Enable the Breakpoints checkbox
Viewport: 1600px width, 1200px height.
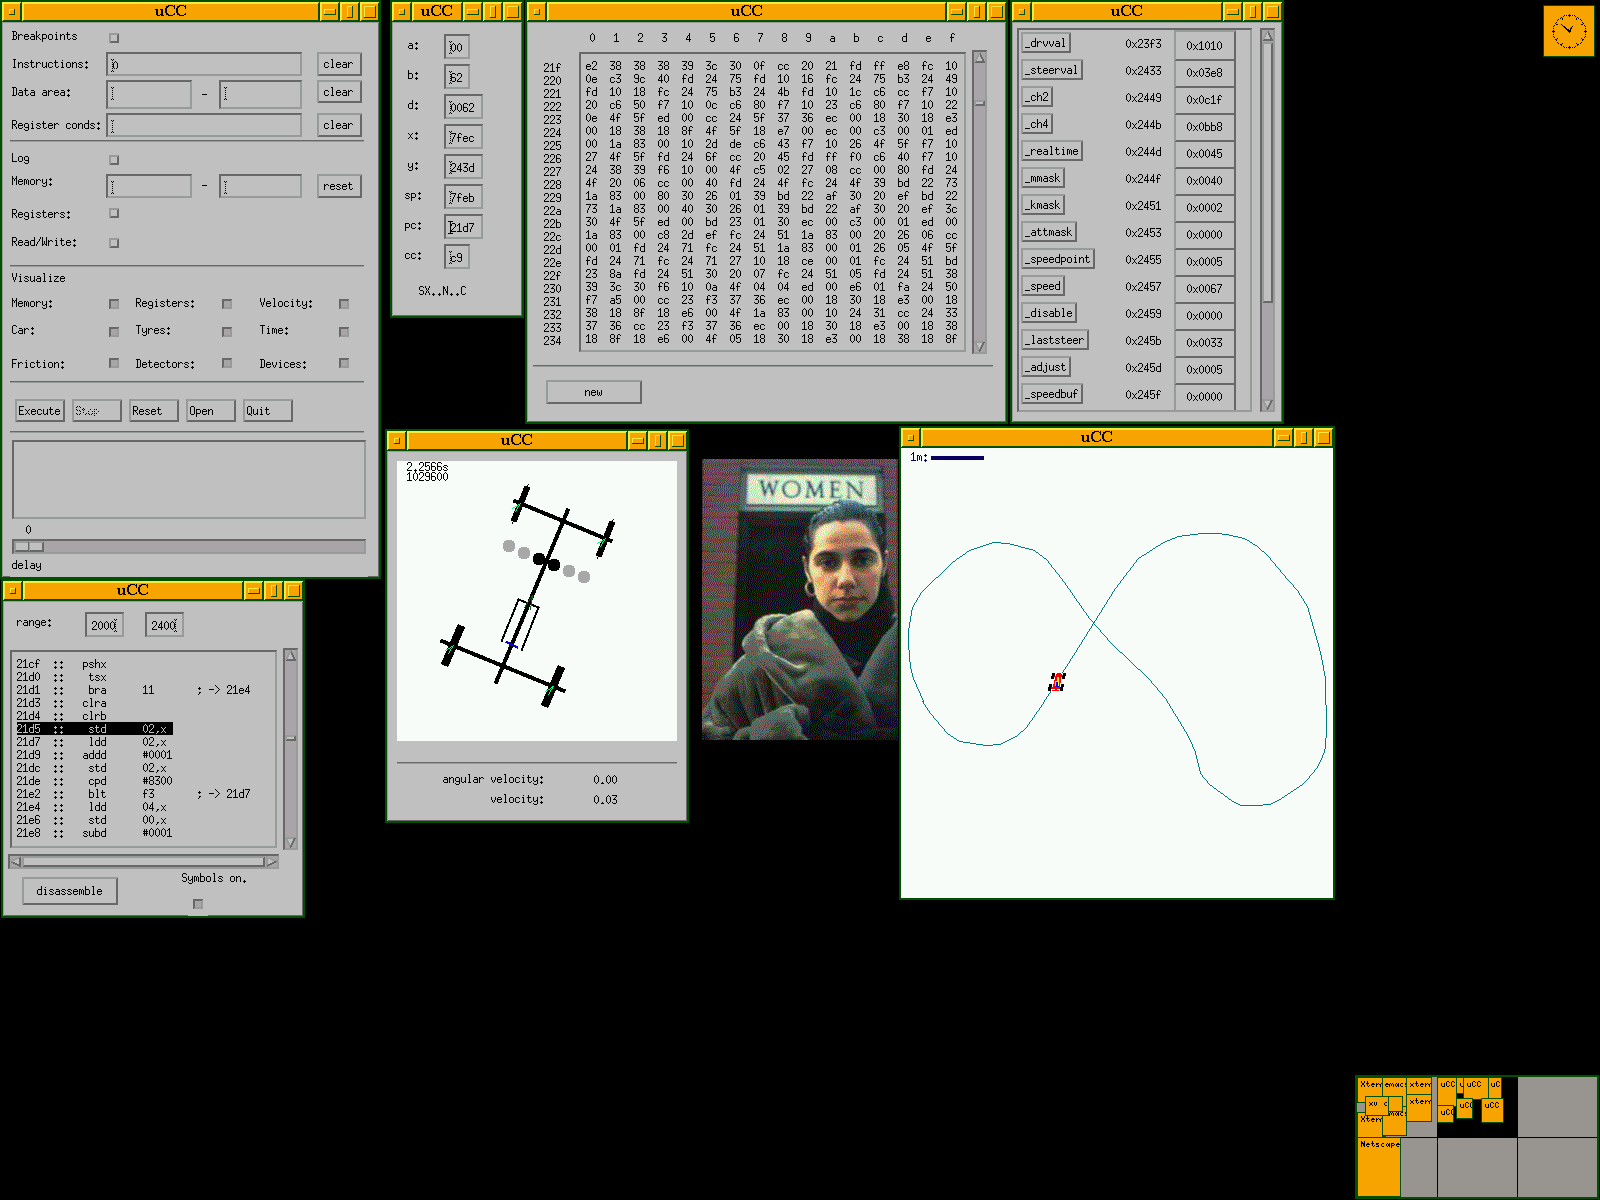pyautogui.click(x=114, y=38)
